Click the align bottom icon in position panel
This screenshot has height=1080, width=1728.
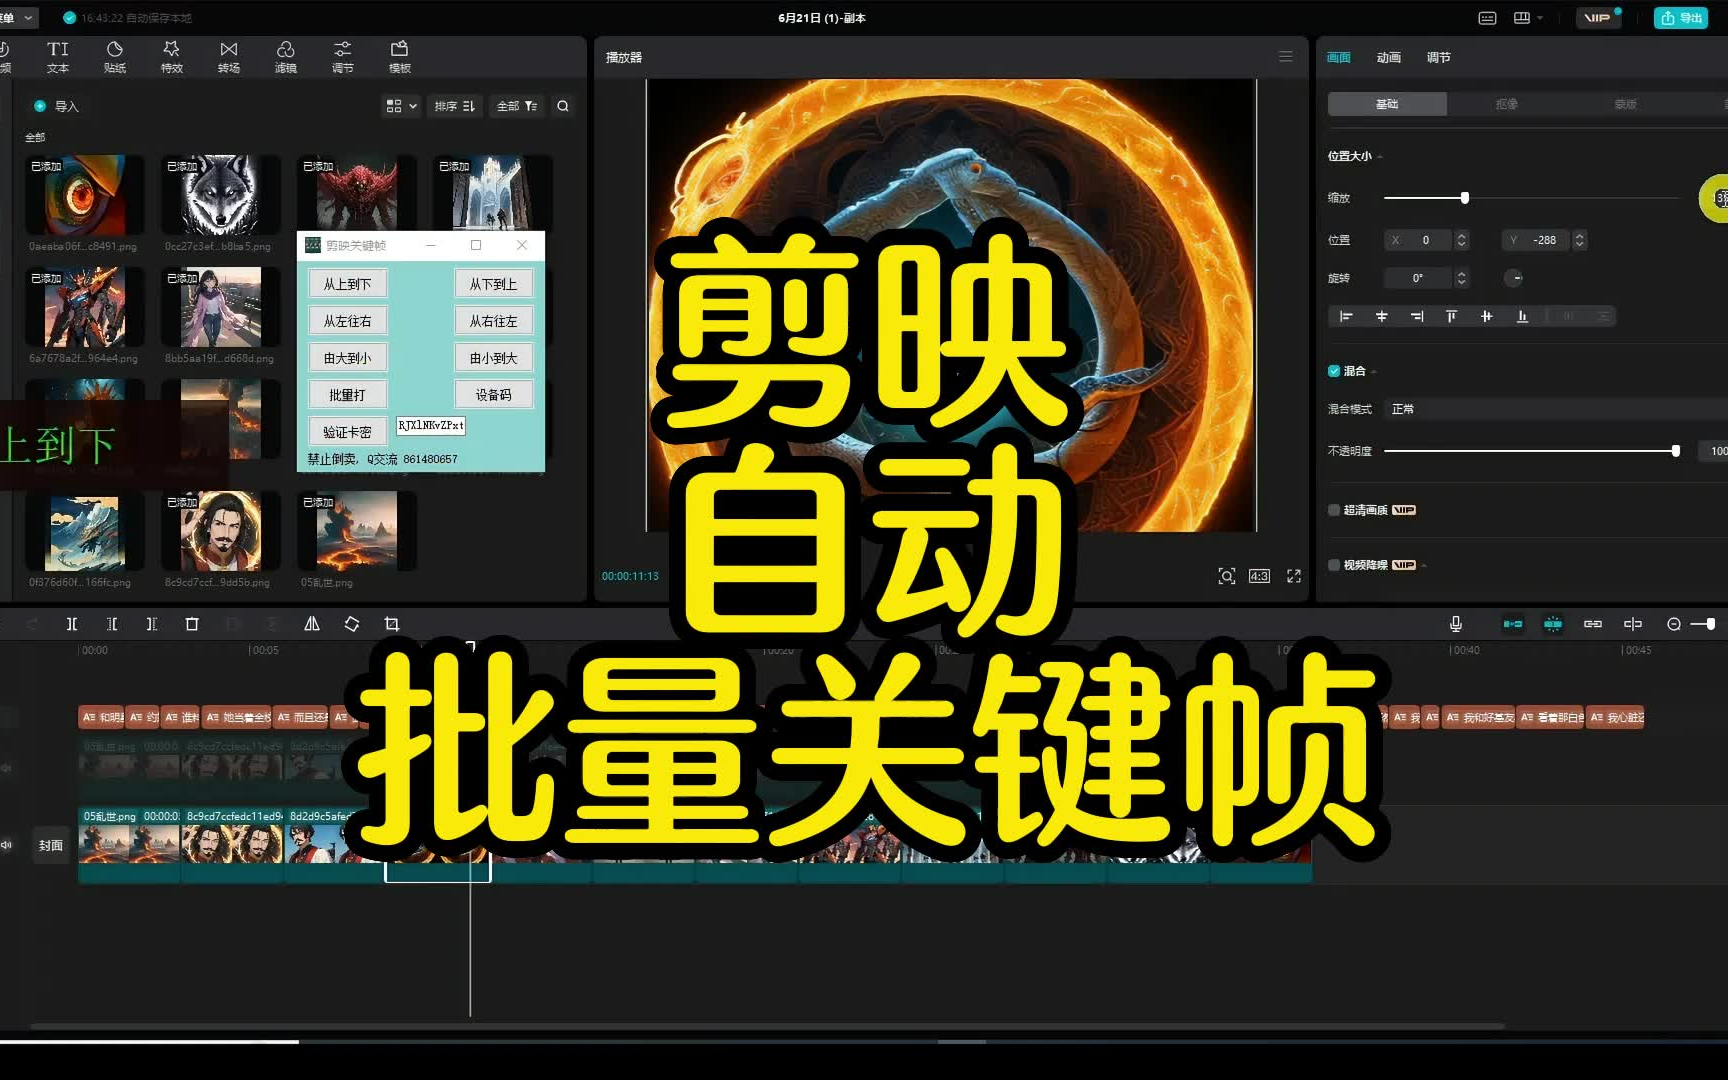click(x=1522, y=316)
